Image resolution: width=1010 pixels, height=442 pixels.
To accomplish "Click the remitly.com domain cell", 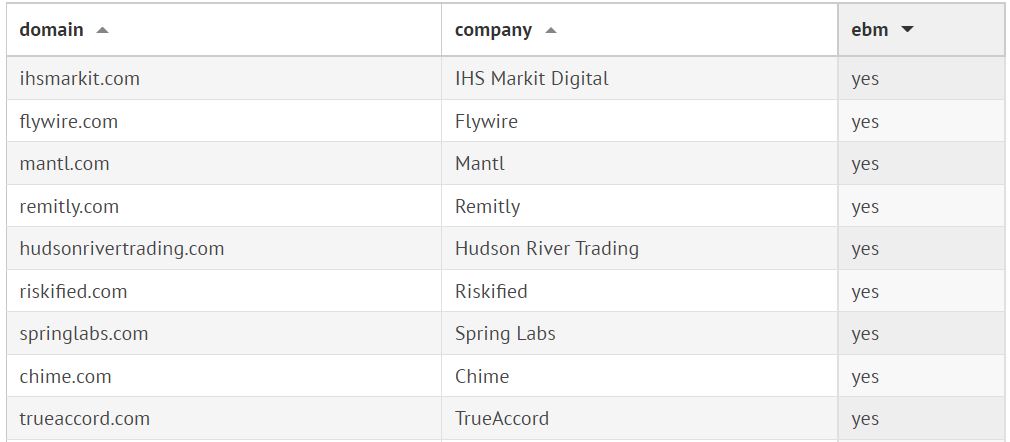I will tap(69, 207).
